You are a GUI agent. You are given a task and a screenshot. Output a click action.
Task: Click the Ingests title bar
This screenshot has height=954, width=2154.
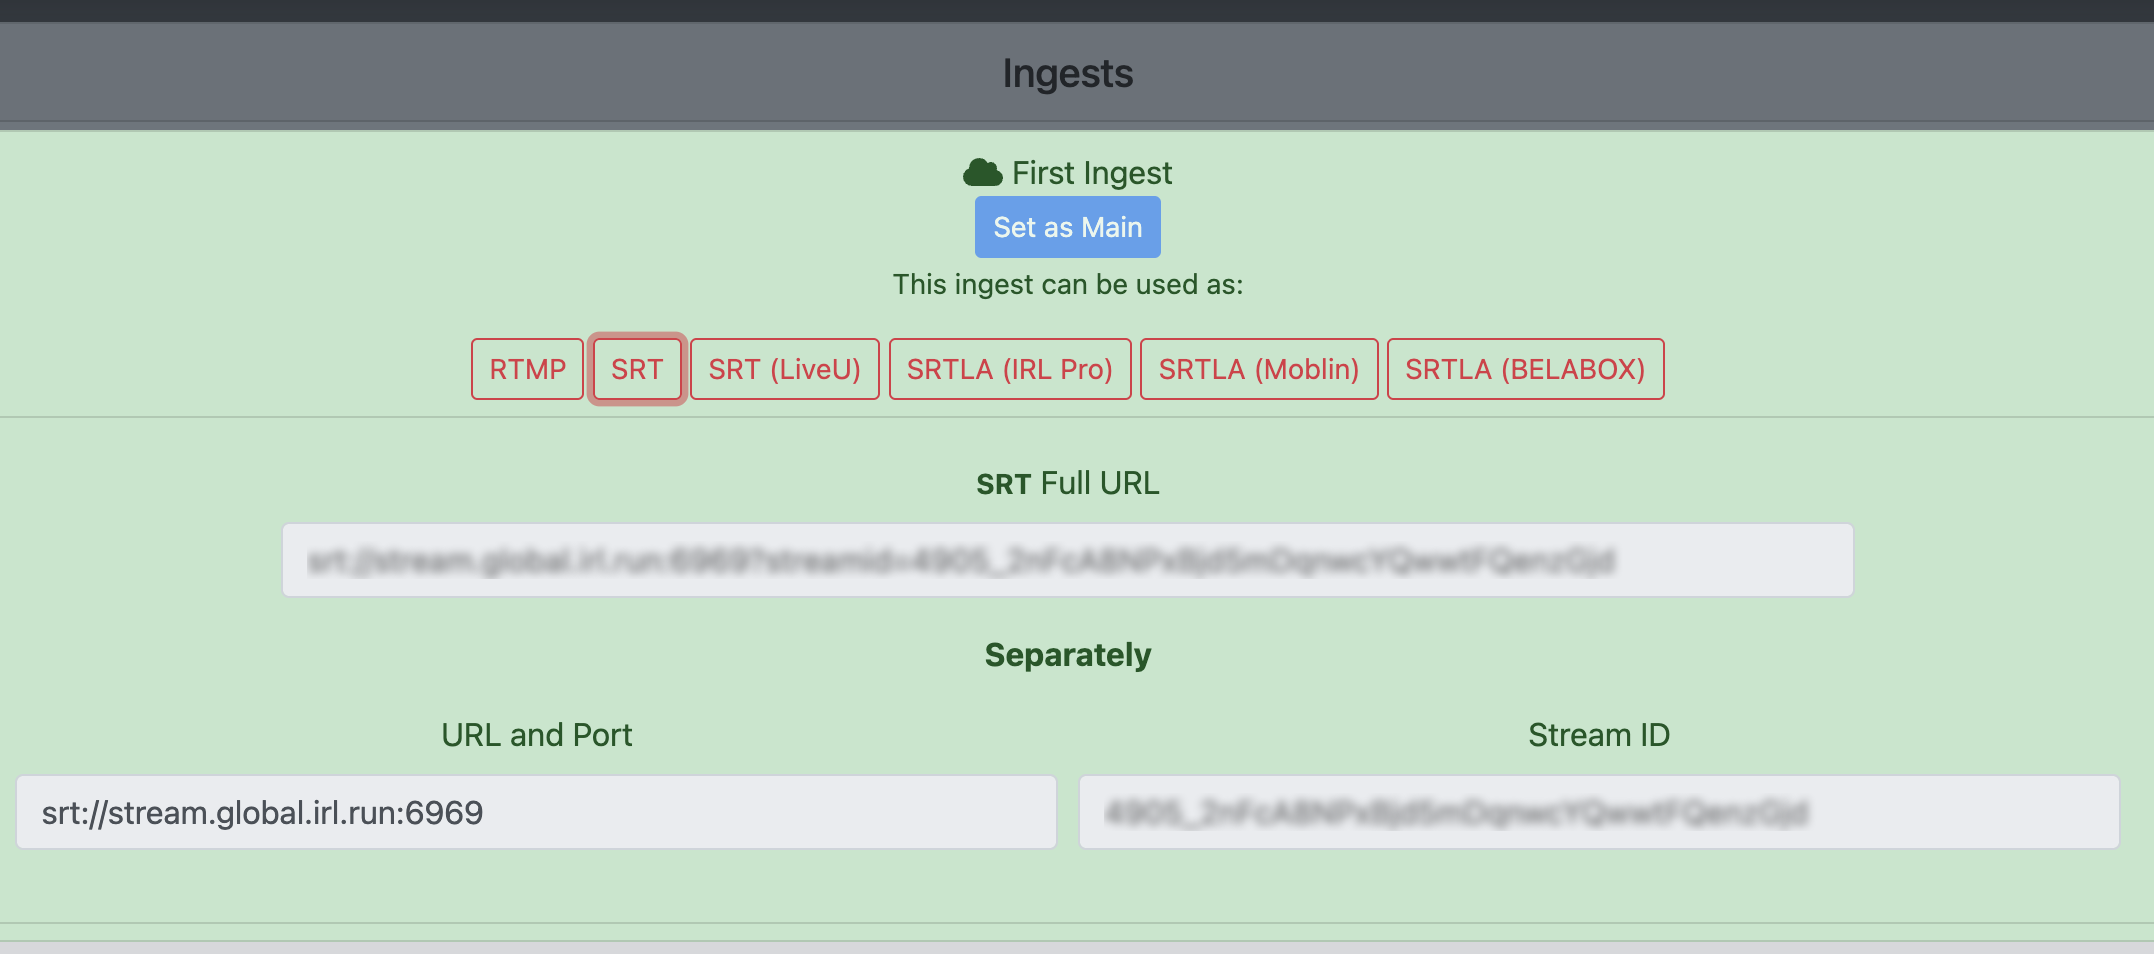click(x=1067, y=72)
